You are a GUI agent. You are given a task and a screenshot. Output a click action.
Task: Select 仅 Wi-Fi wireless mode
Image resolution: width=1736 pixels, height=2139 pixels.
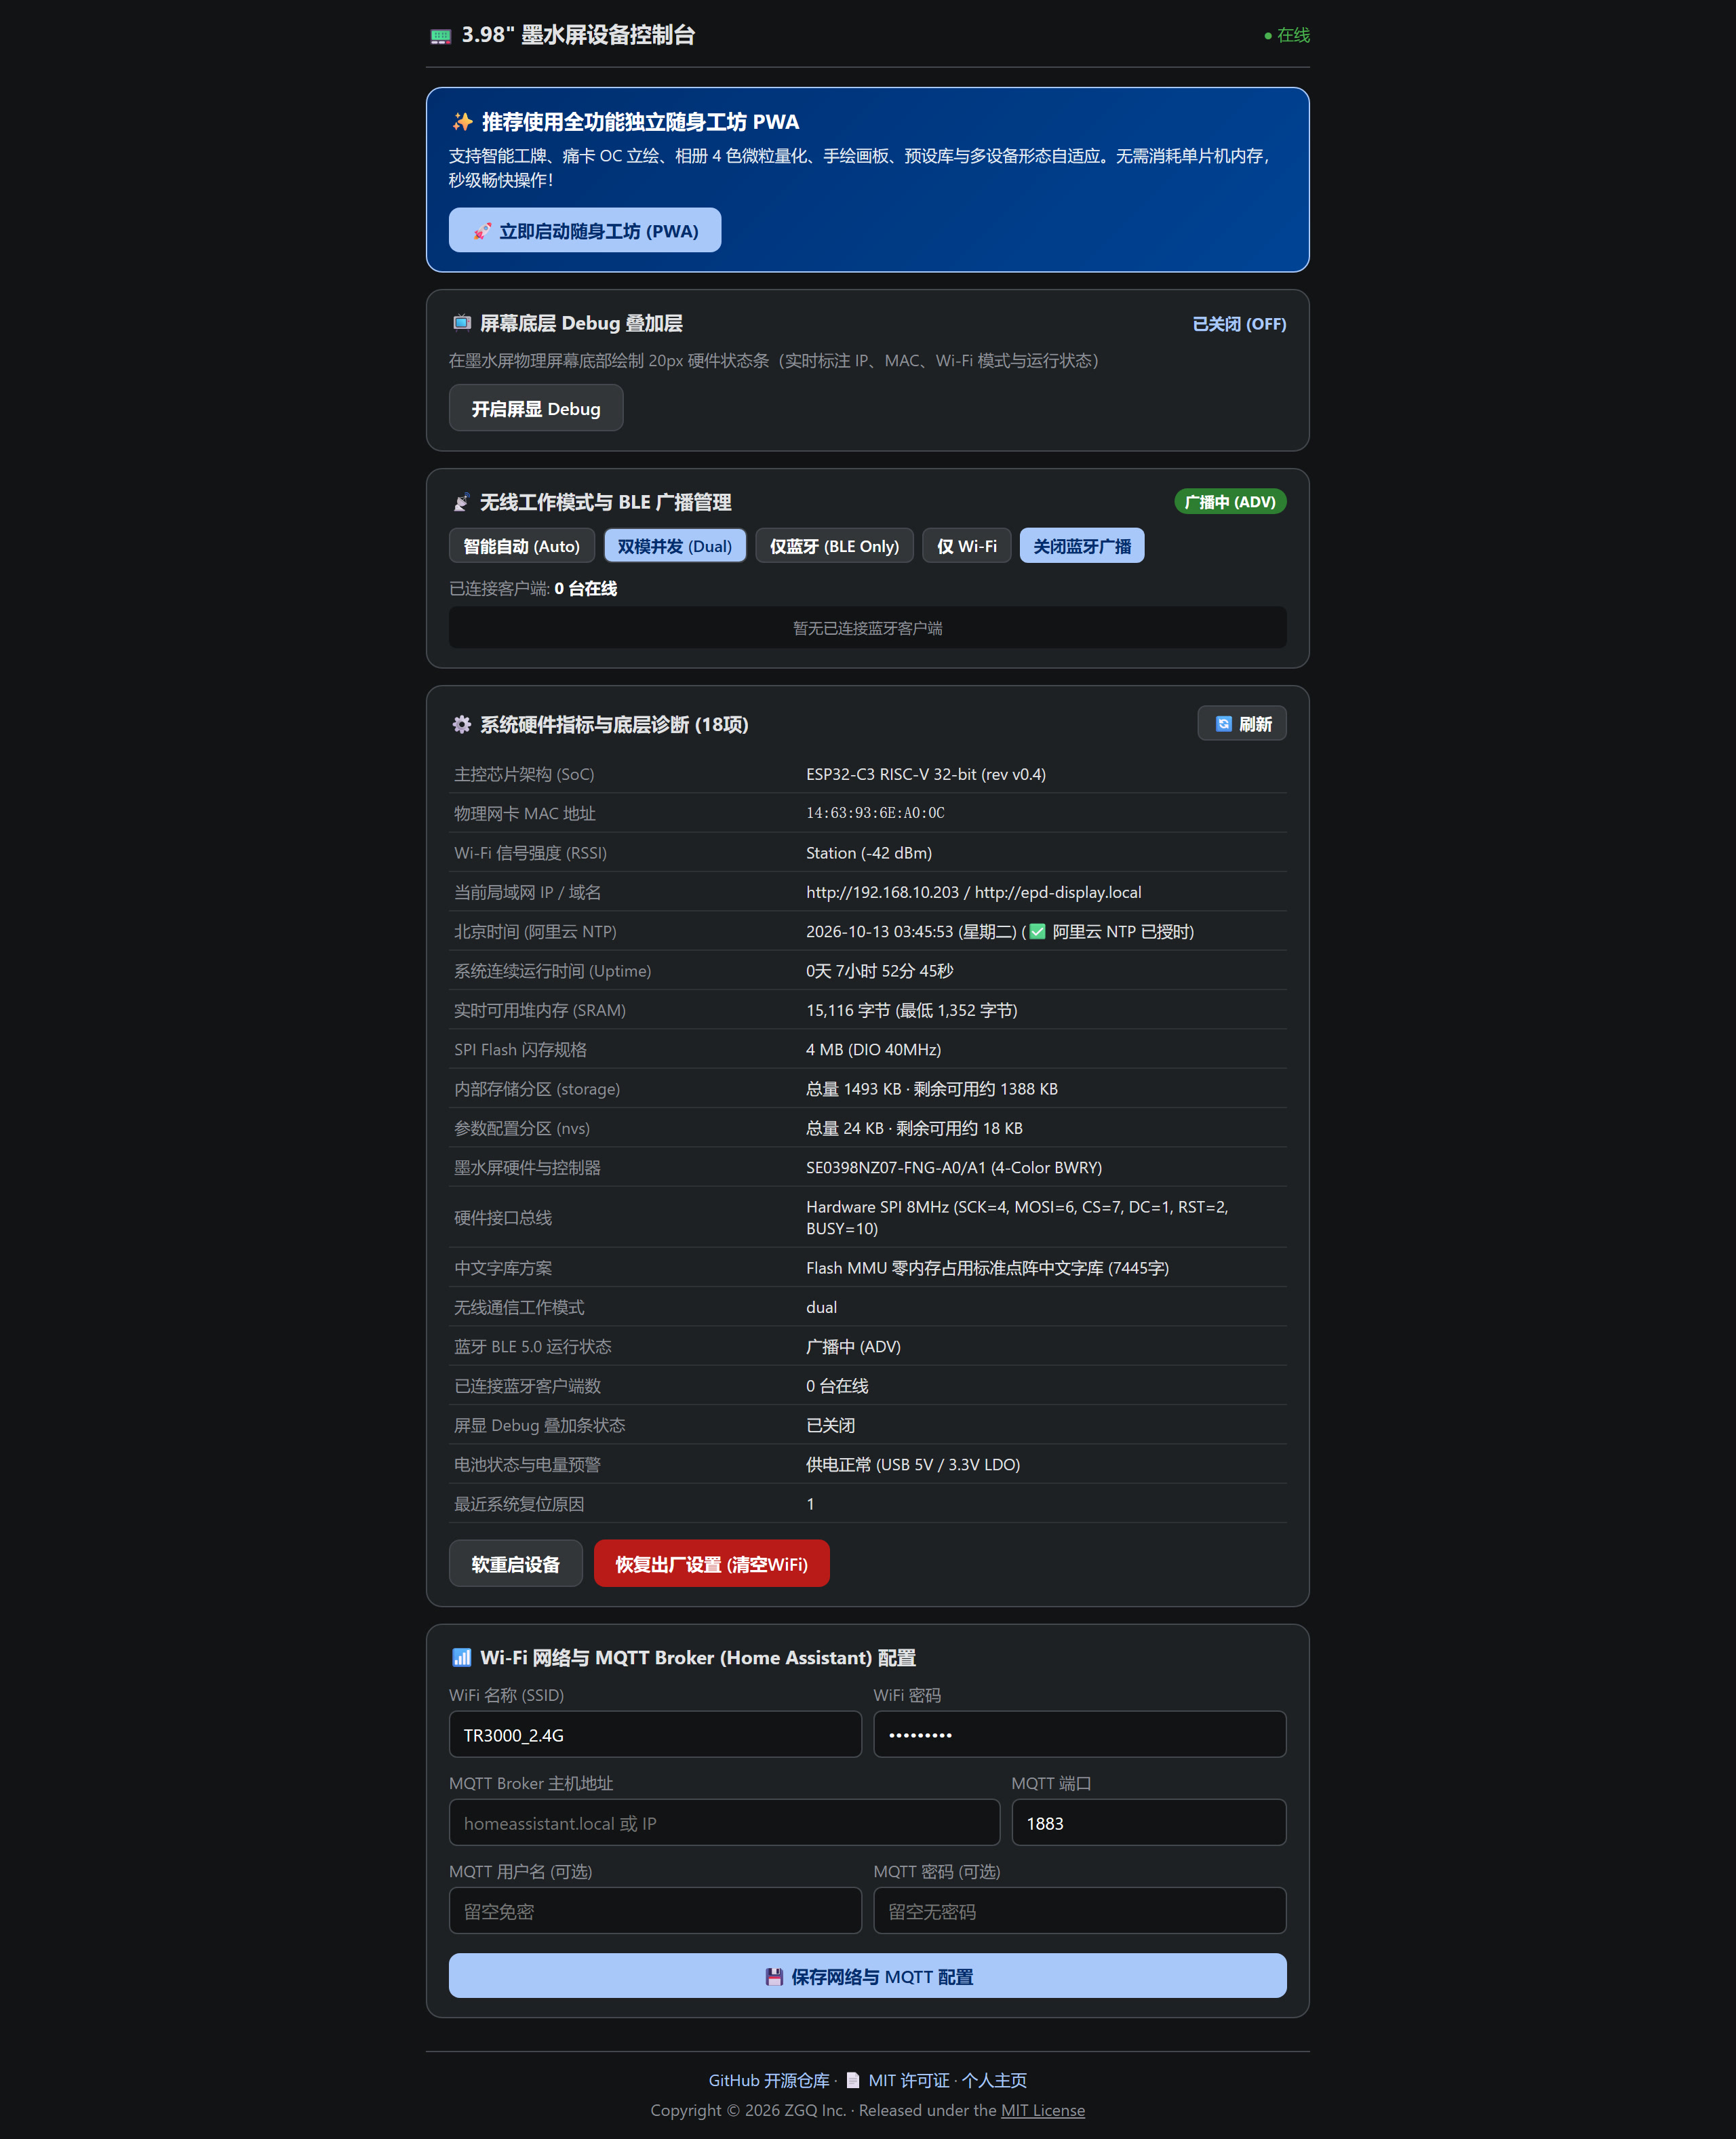(x=966, y=546)
